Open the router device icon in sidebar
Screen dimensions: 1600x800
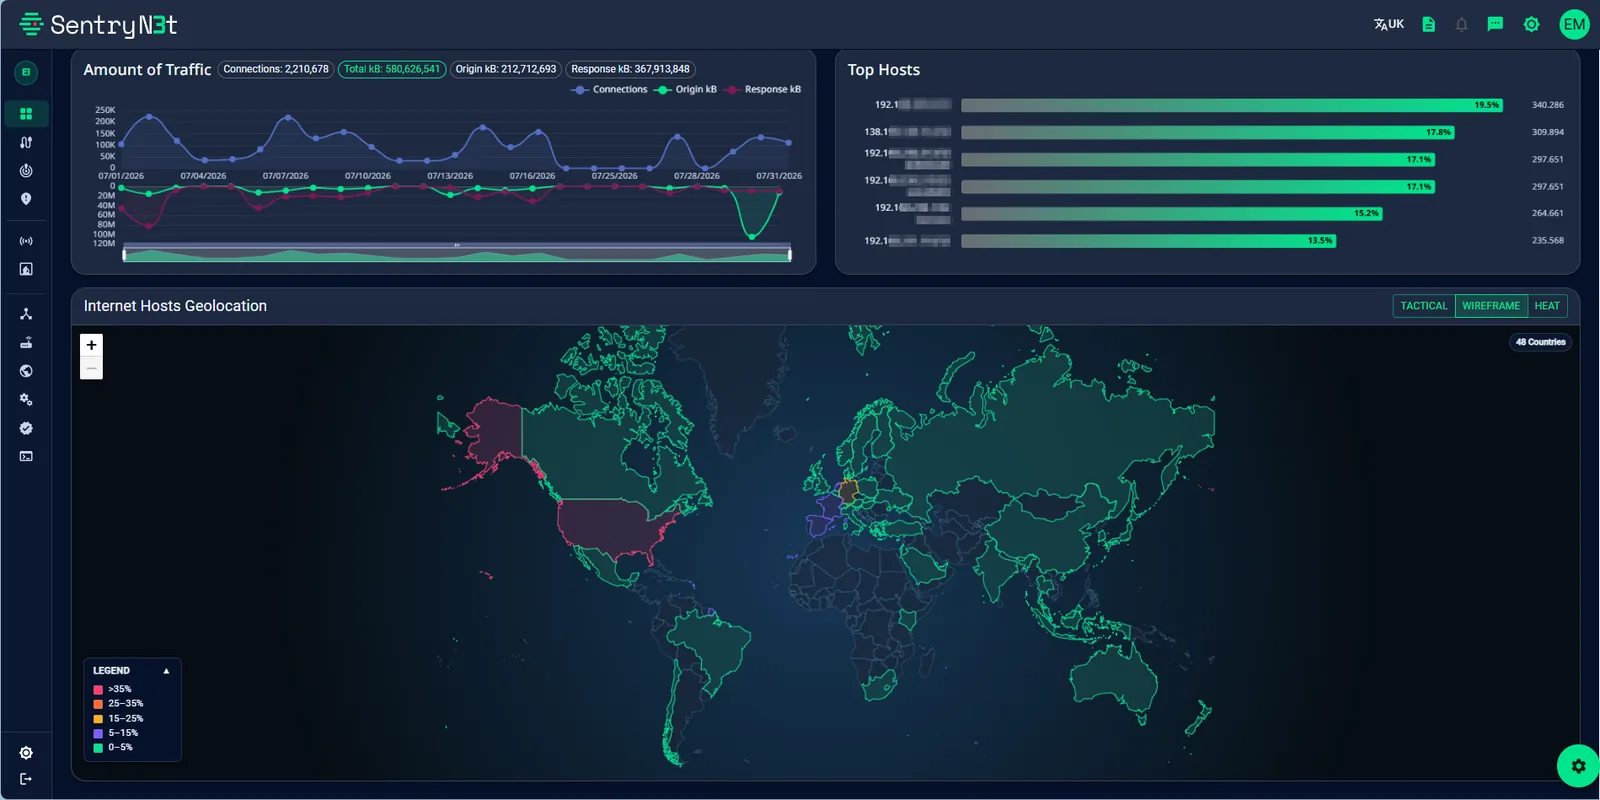(26, 342)
